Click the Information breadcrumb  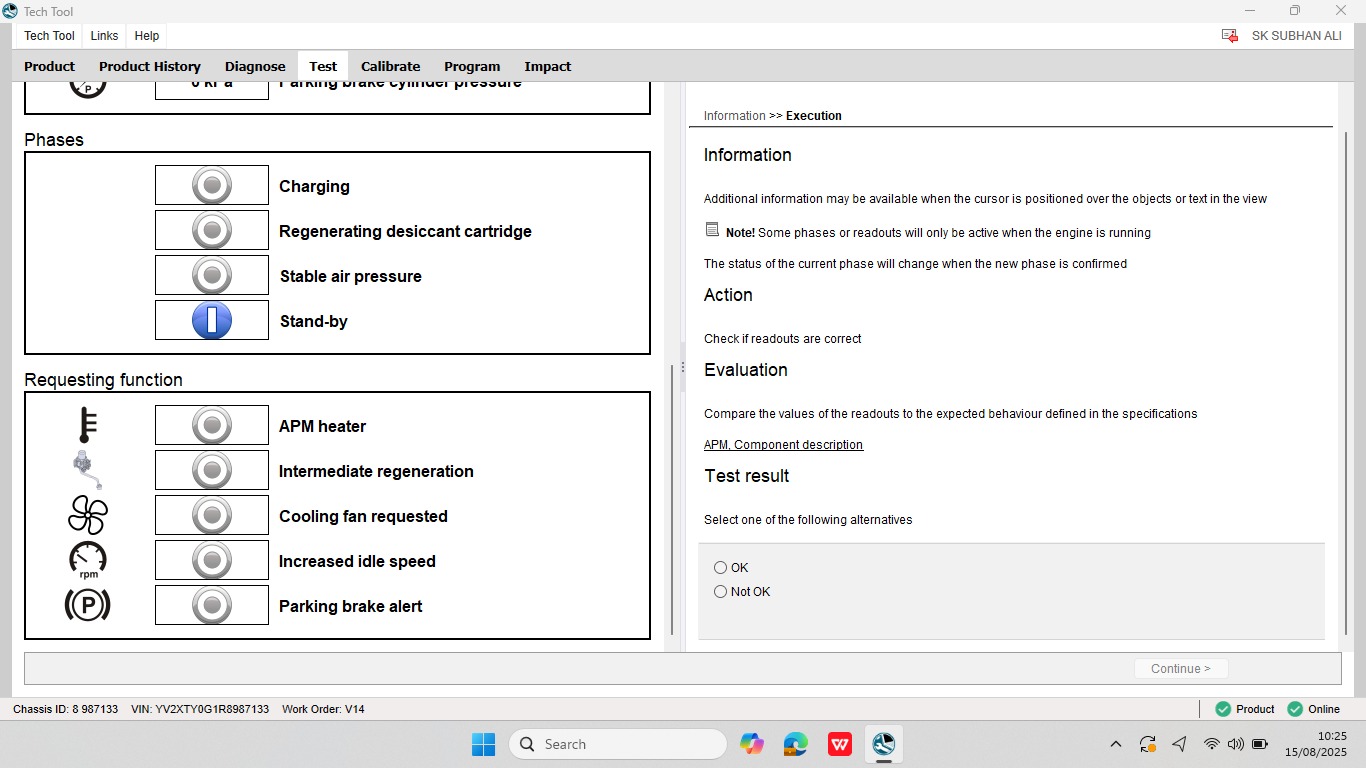pos(734,116)
